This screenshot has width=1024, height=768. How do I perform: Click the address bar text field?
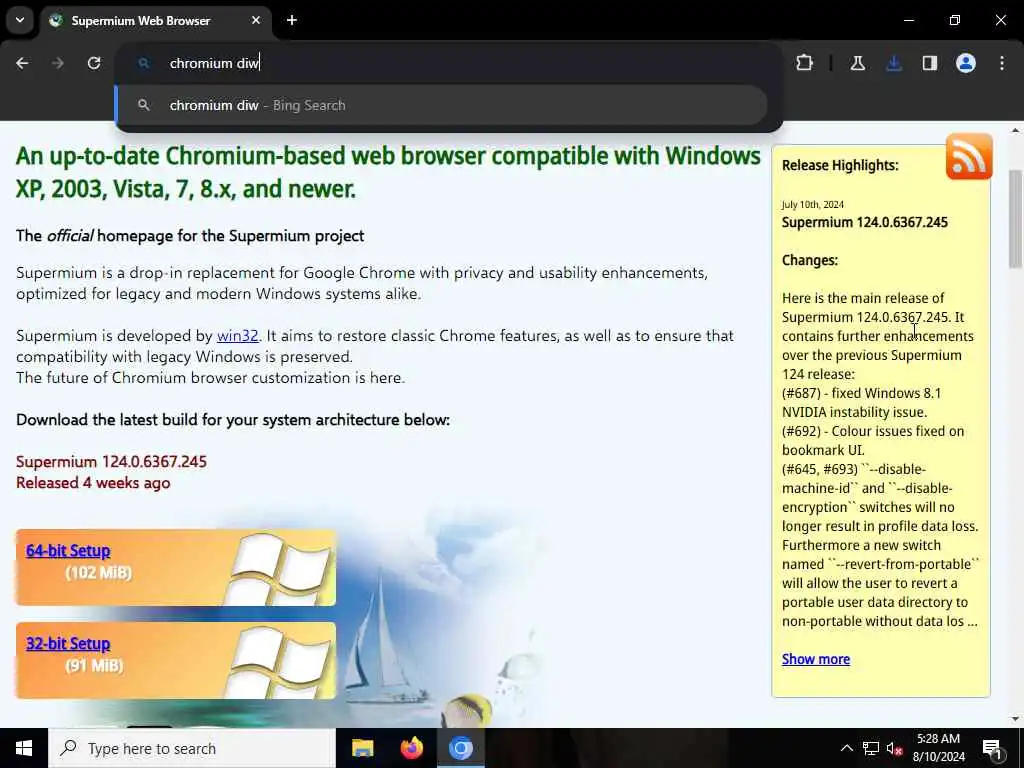pos(451,63)
